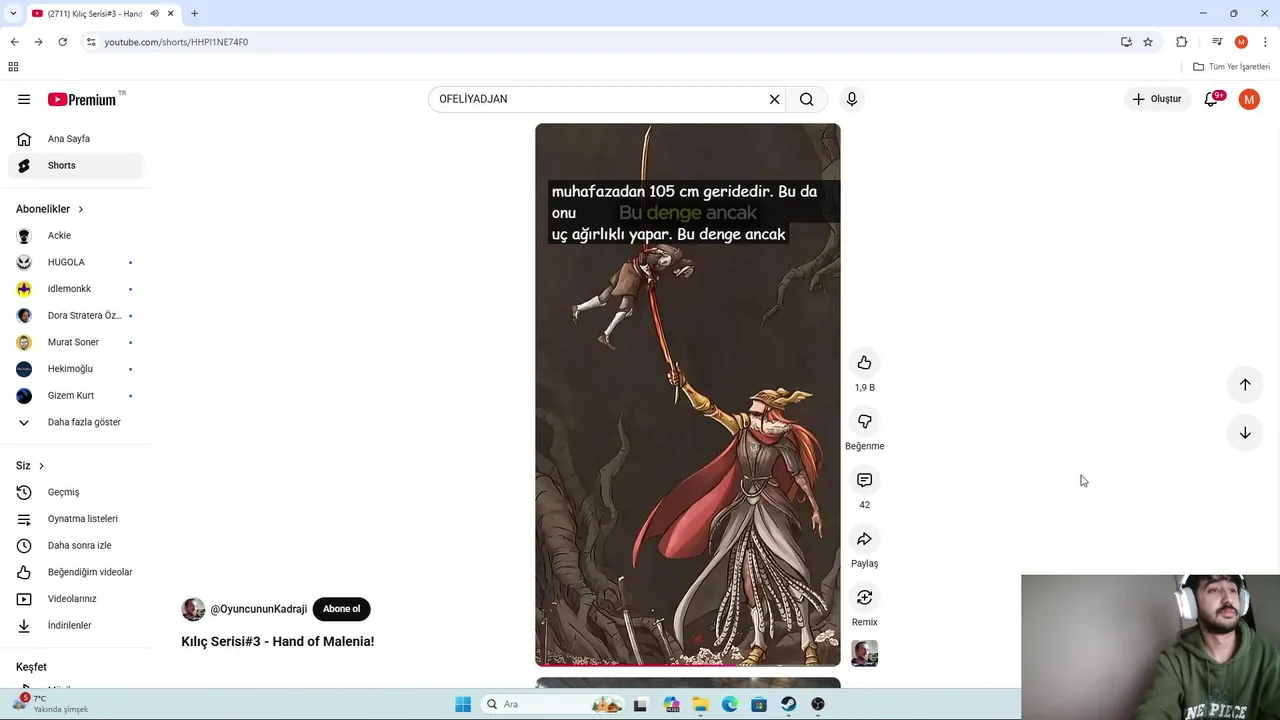Install app icon in address bar

coord(1126,42)
